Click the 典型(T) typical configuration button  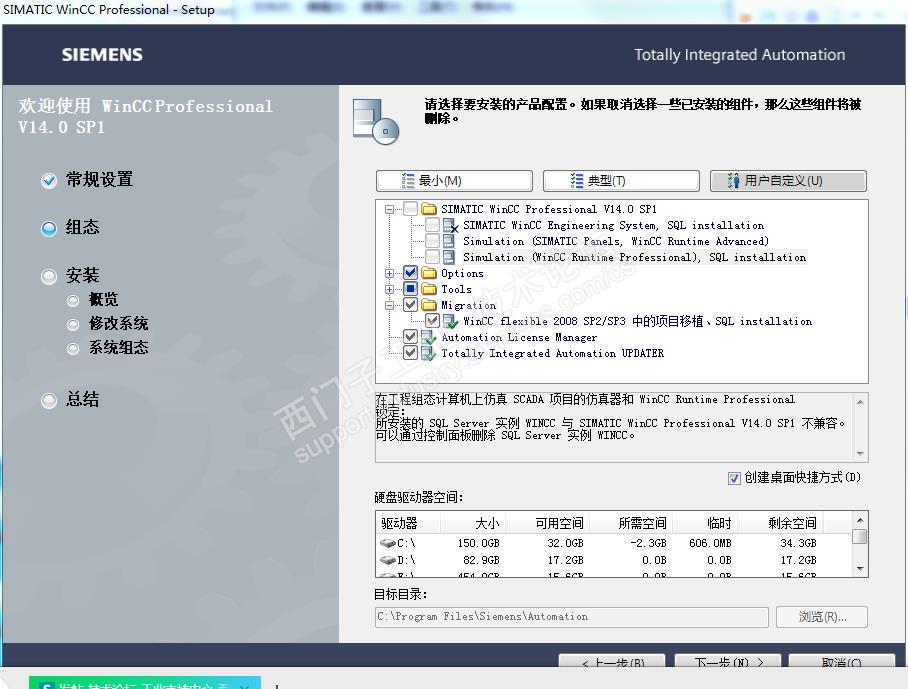pos(621,181)
